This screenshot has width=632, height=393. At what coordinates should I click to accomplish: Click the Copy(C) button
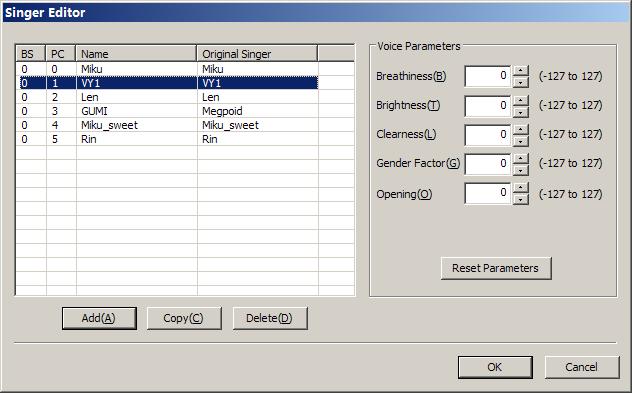click(x=184, y=318)
